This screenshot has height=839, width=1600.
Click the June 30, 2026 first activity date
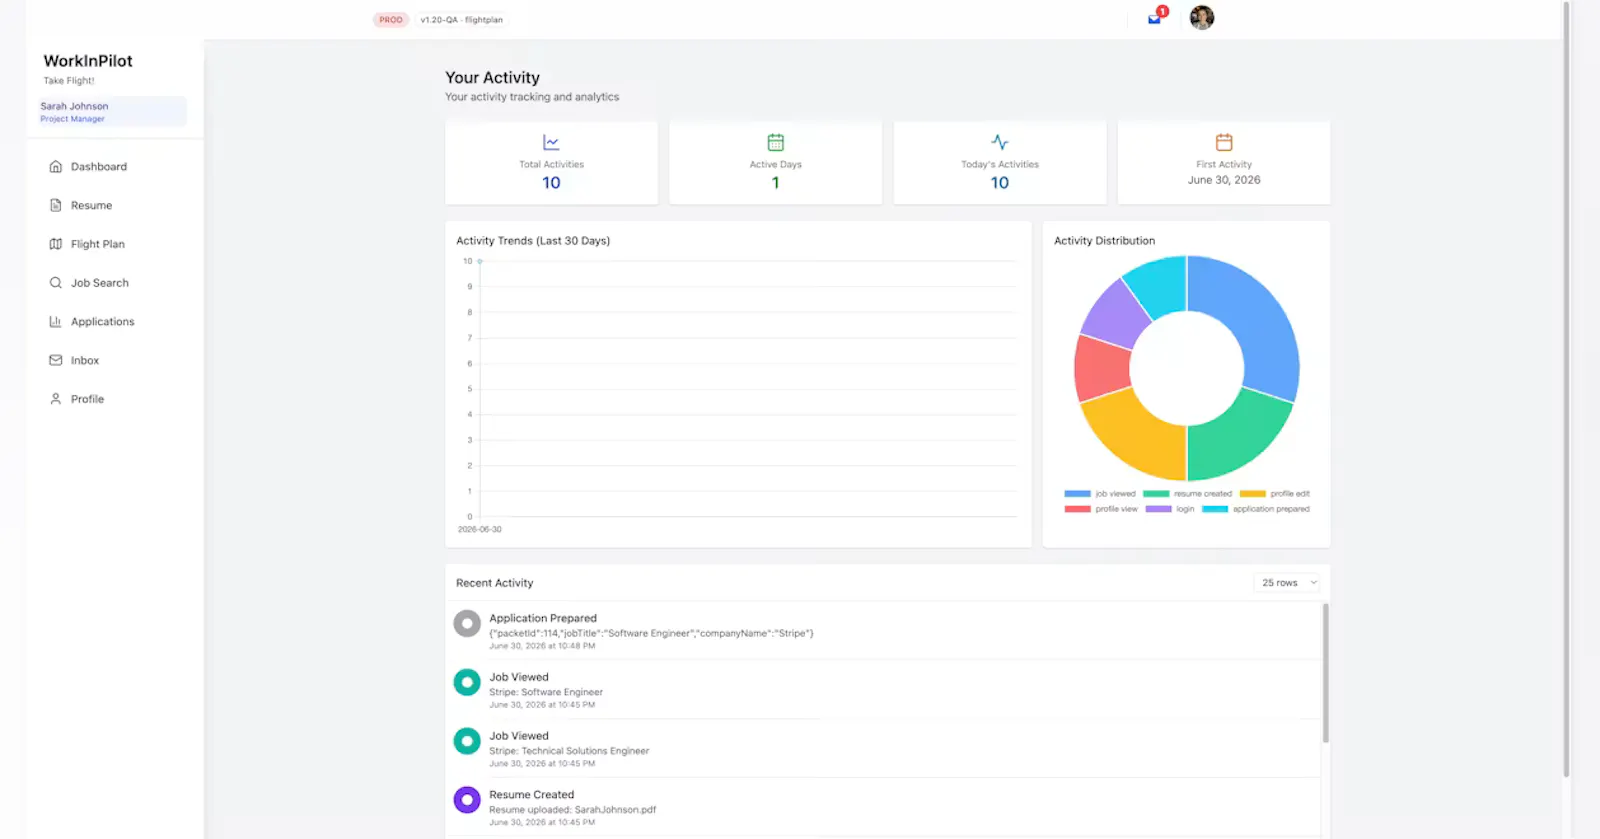point(1224,180)
